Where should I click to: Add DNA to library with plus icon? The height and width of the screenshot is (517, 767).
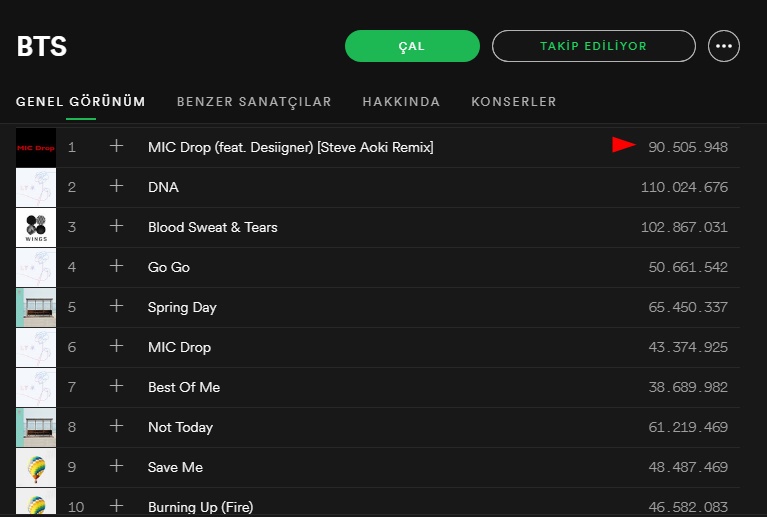116,186
